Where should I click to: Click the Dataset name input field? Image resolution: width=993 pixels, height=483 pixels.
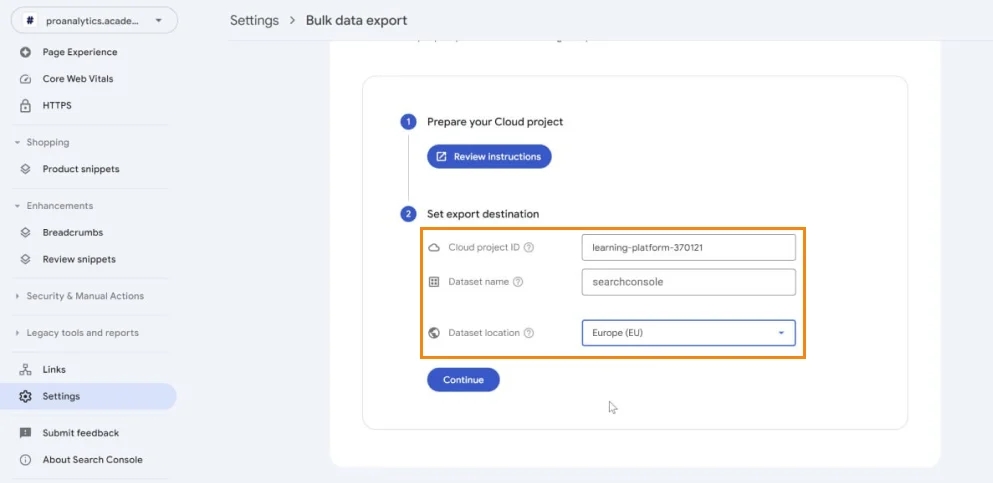[688, 282]
